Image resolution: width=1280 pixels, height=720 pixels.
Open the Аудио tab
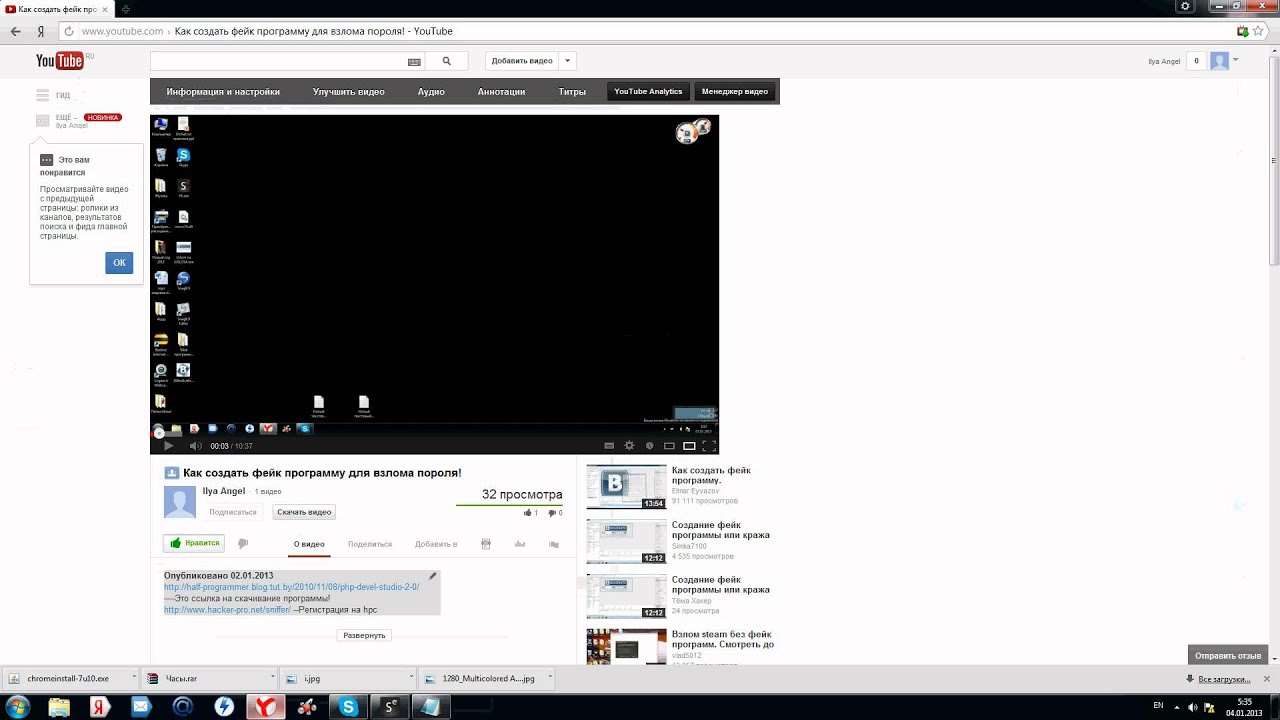coord(431,92)
